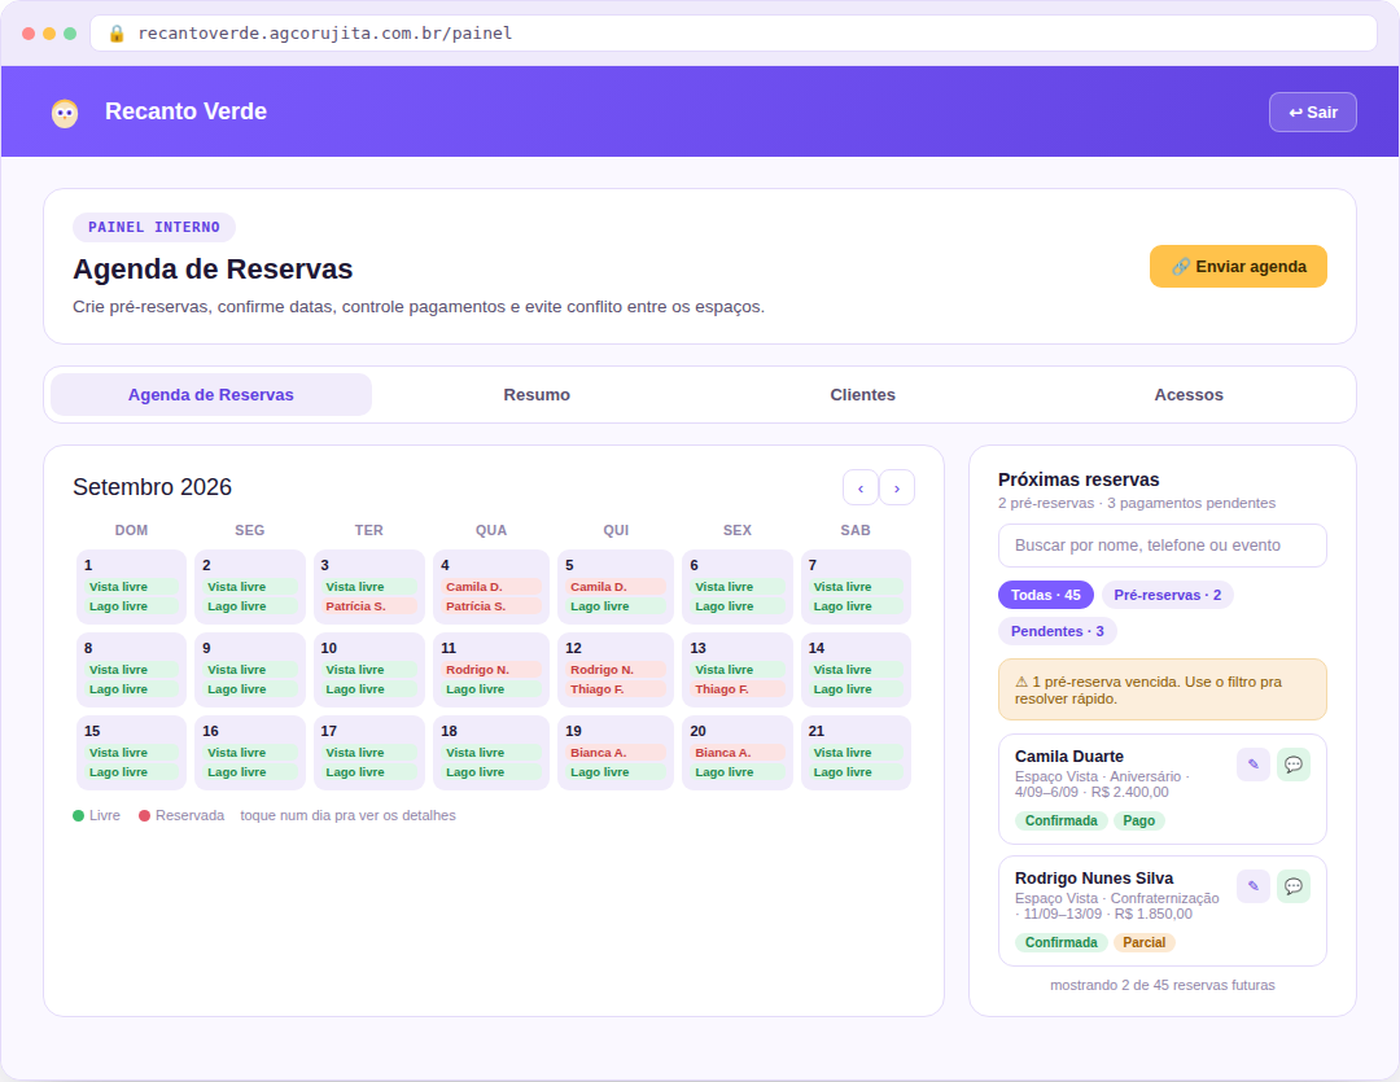Switch to the Agenda de Reservas tab
Viewport: 1400px width, 1082px height.
tap(211, 395)
